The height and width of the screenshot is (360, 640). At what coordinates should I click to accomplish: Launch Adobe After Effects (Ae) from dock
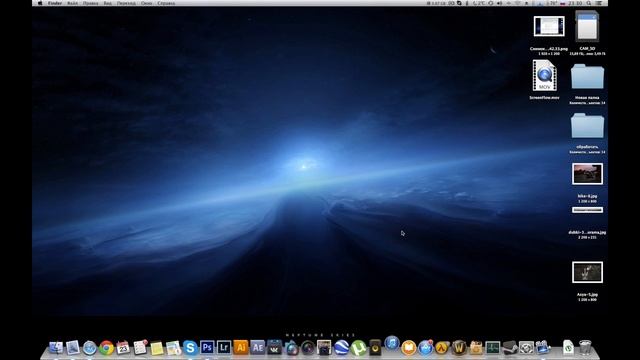pos(257,347)
